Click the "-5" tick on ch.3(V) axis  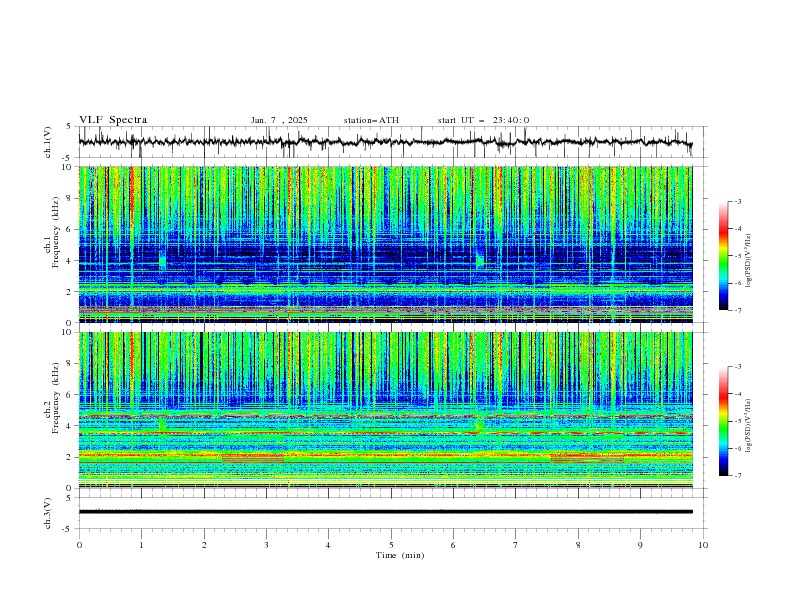coord(68,529)
